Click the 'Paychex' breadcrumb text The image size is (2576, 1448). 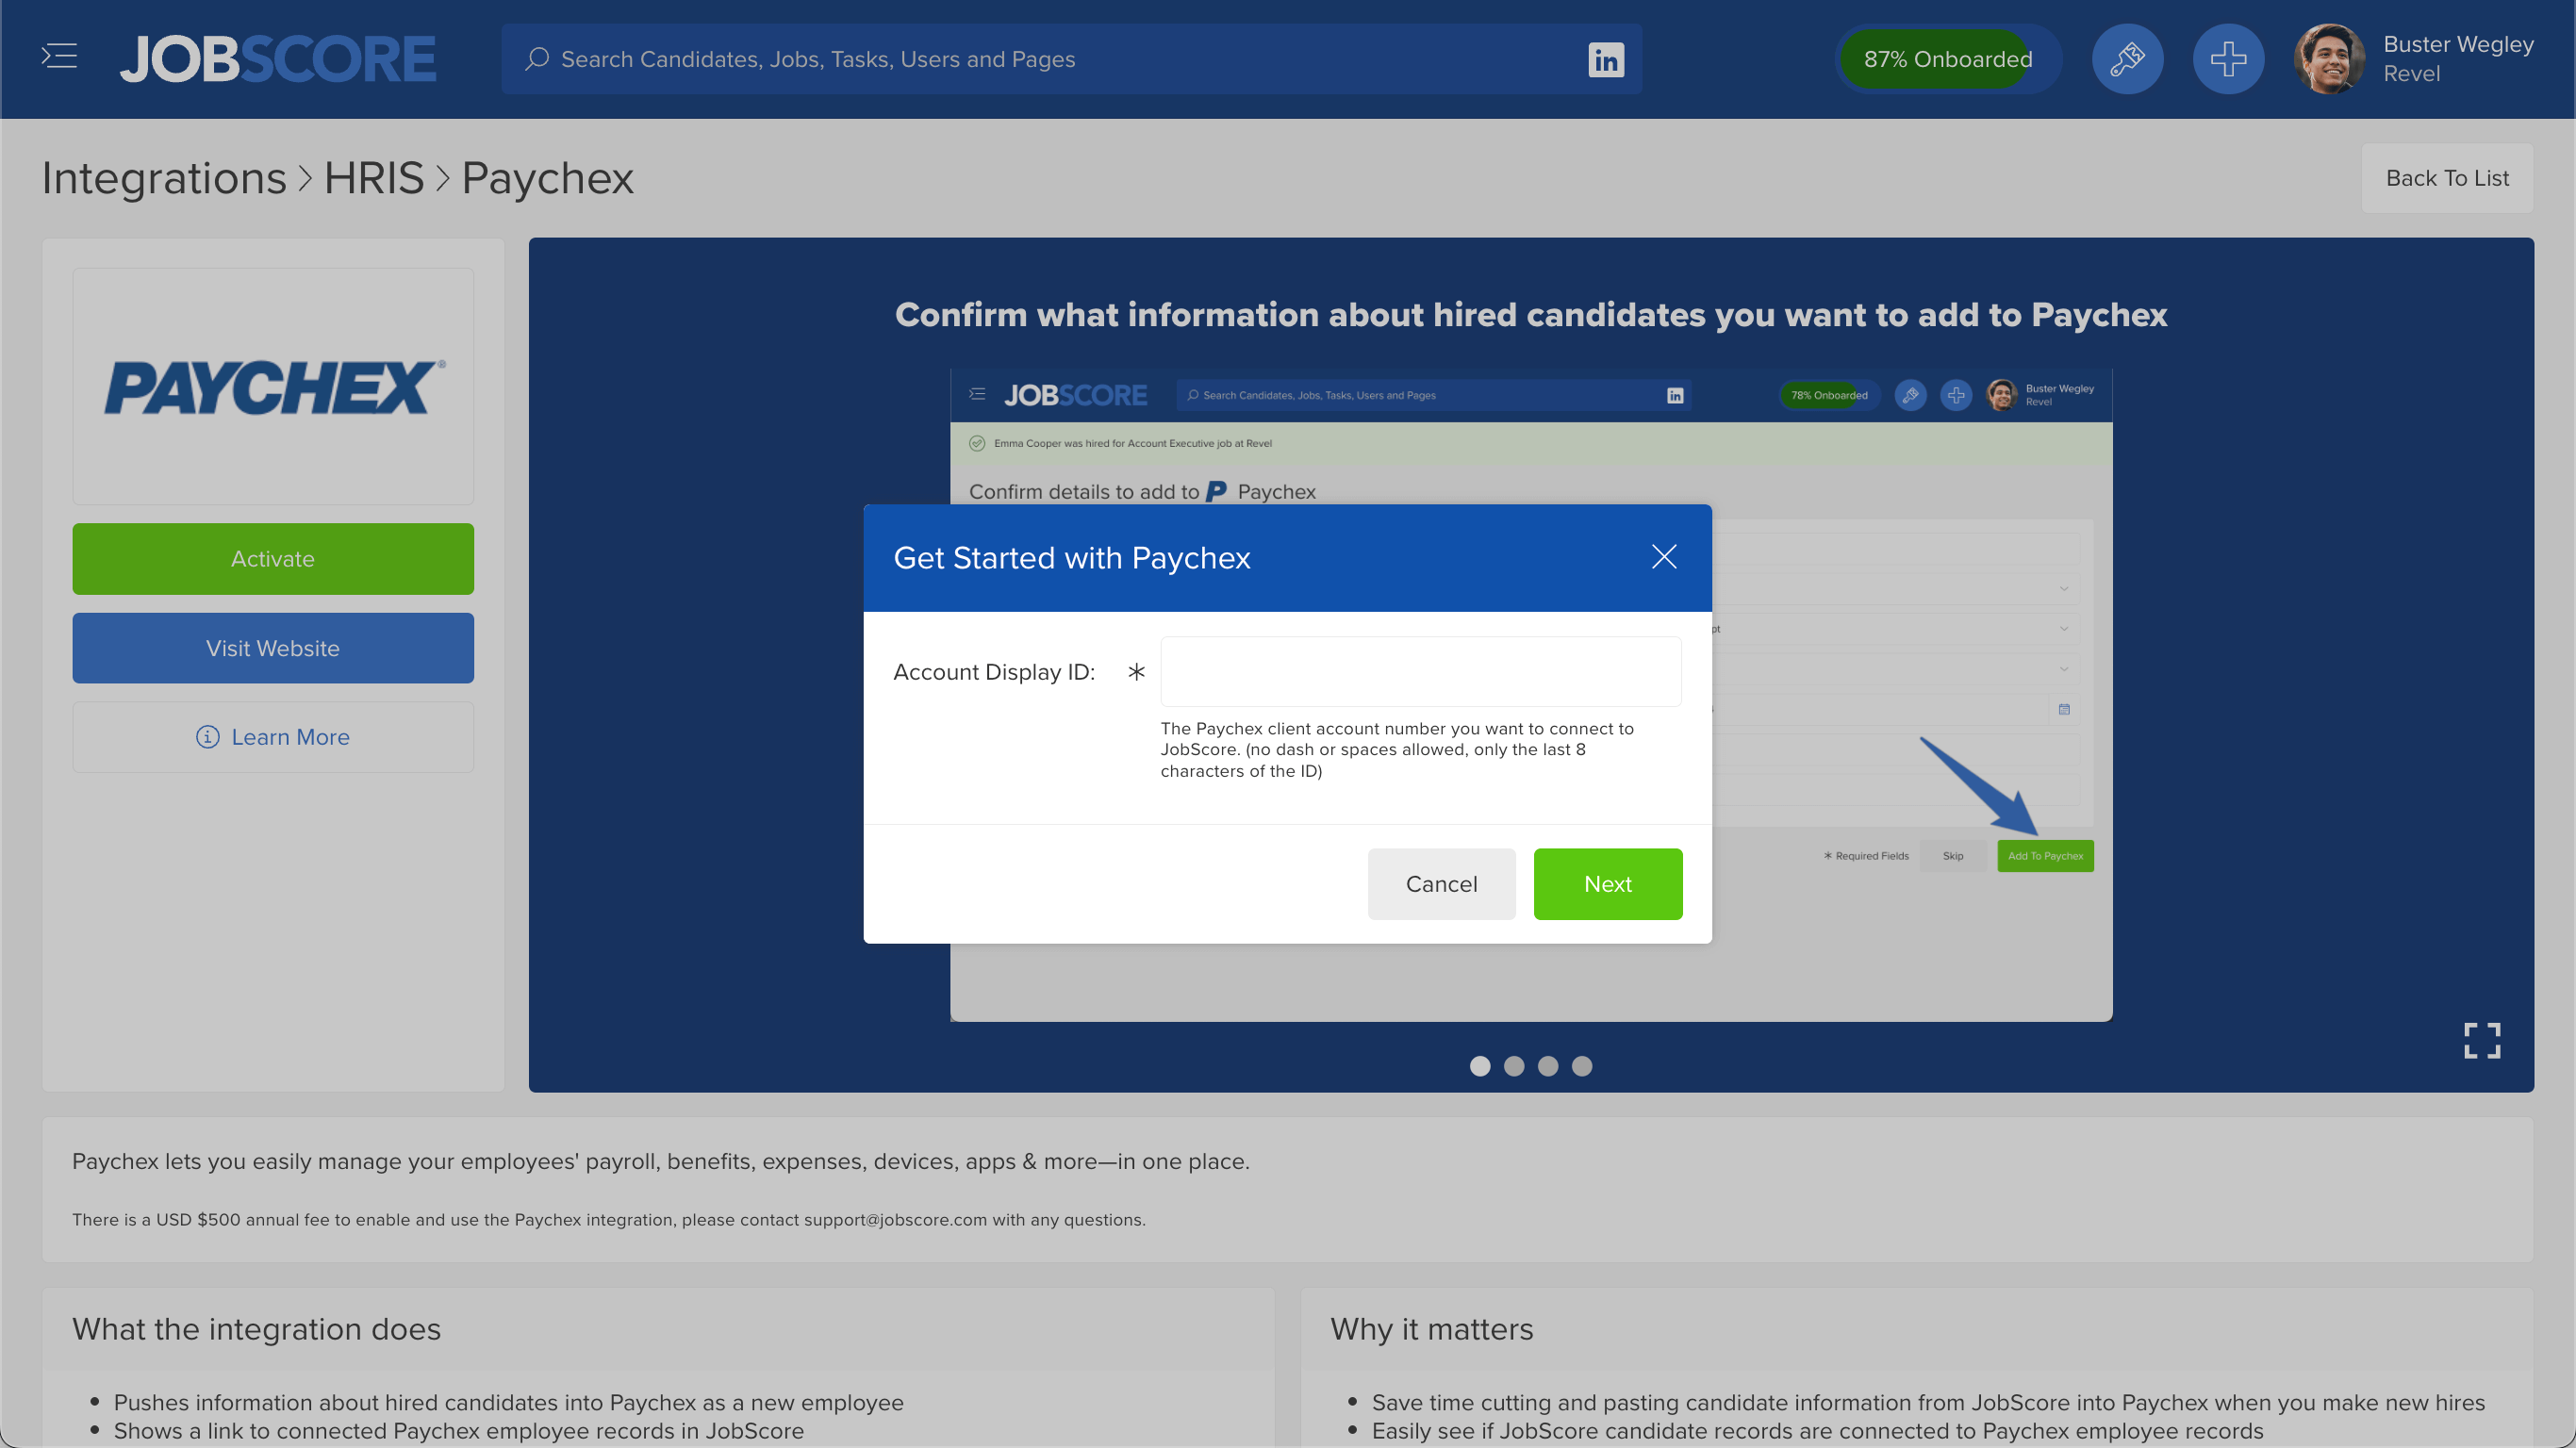coord(547,178)
